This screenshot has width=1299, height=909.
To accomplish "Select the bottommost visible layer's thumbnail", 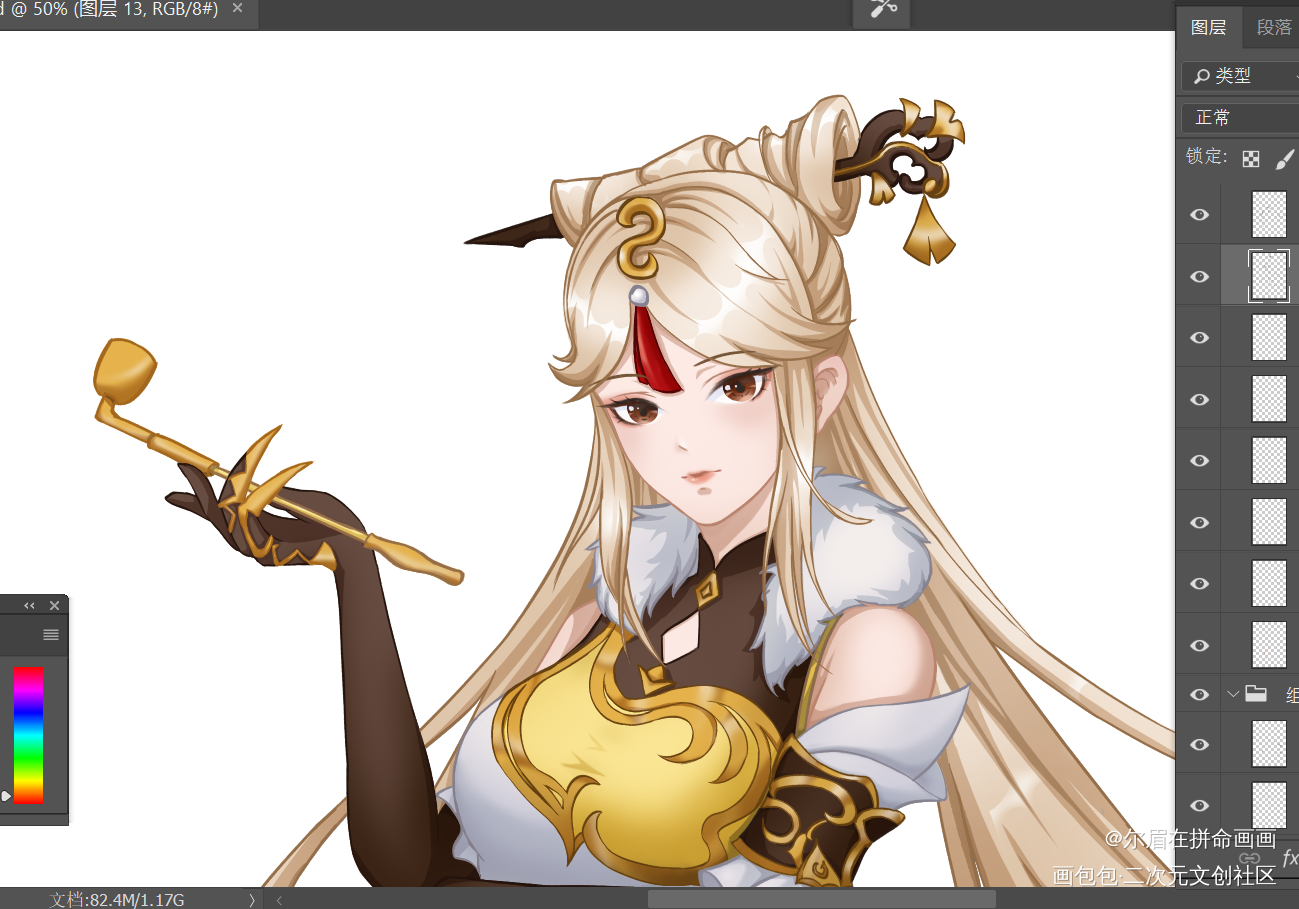I will point(1269,805).
